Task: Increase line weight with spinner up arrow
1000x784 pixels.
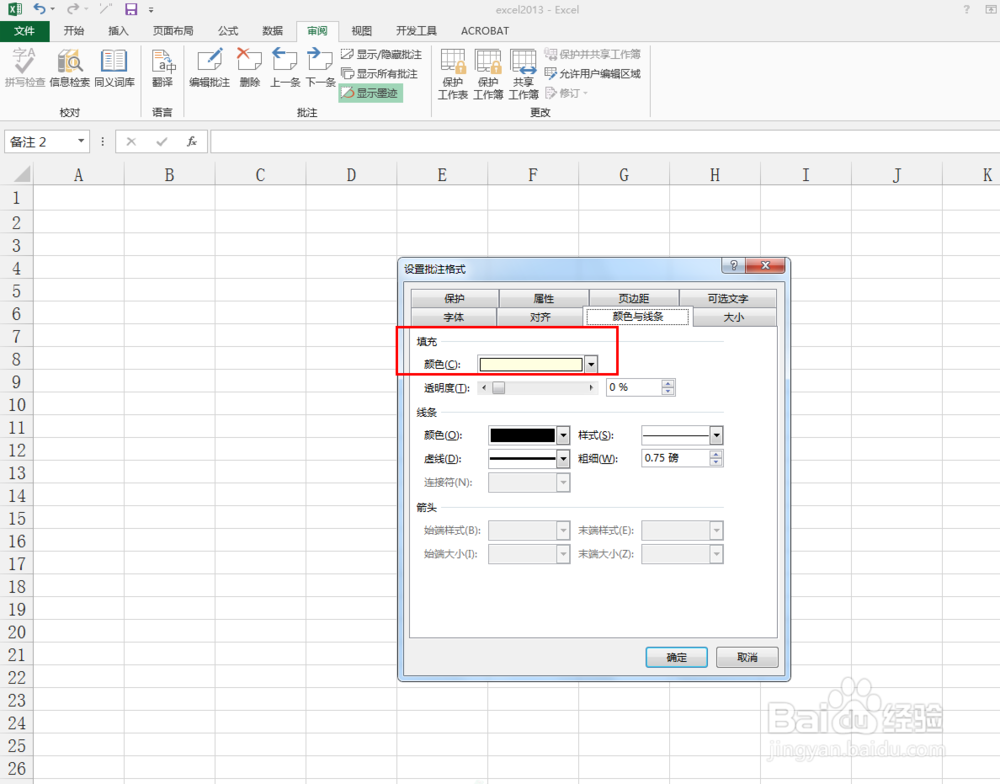Action: (716, 454)
